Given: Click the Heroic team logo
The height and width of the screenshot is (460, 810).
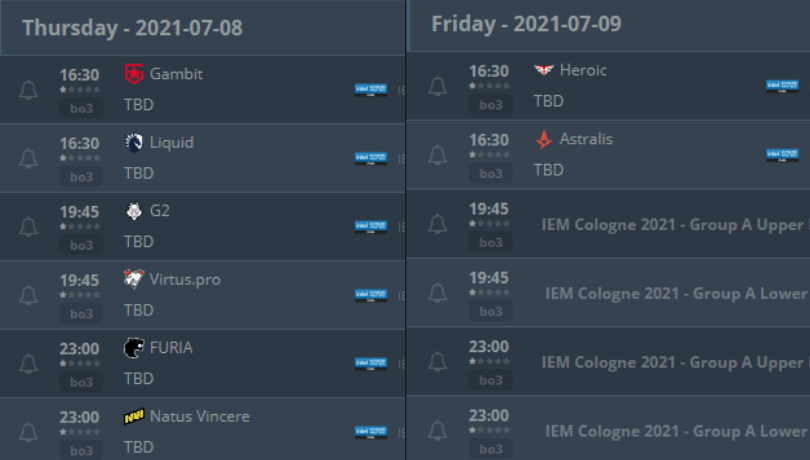Looking at the screenshot, I should click(543, 71).
